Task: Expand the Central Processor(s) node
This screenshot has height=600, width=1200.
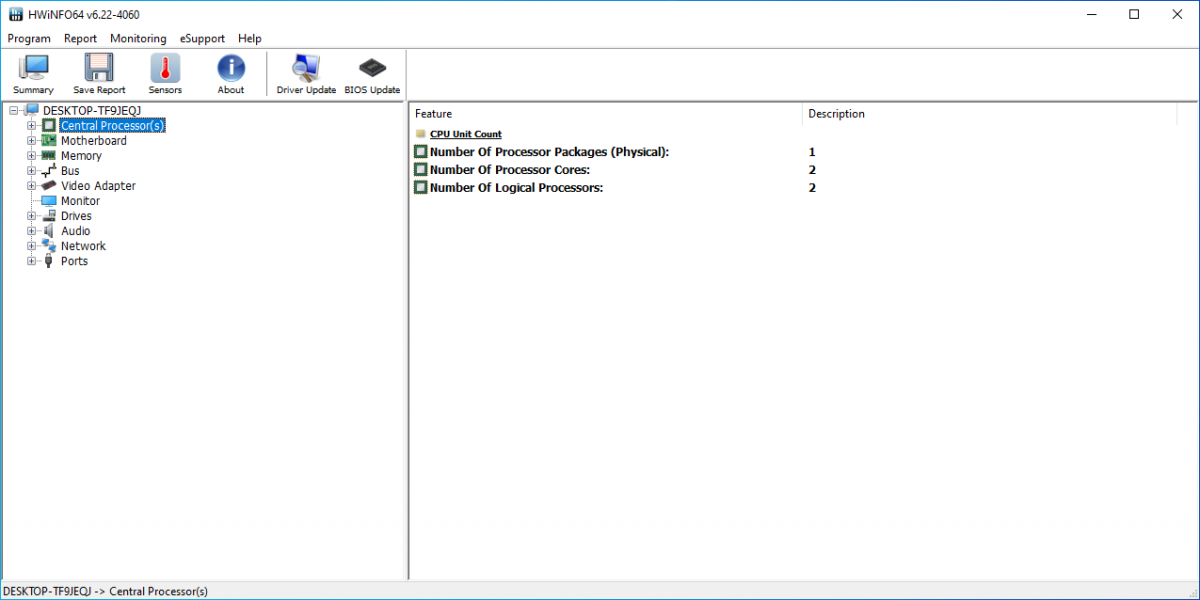Action: click(32, 126)
